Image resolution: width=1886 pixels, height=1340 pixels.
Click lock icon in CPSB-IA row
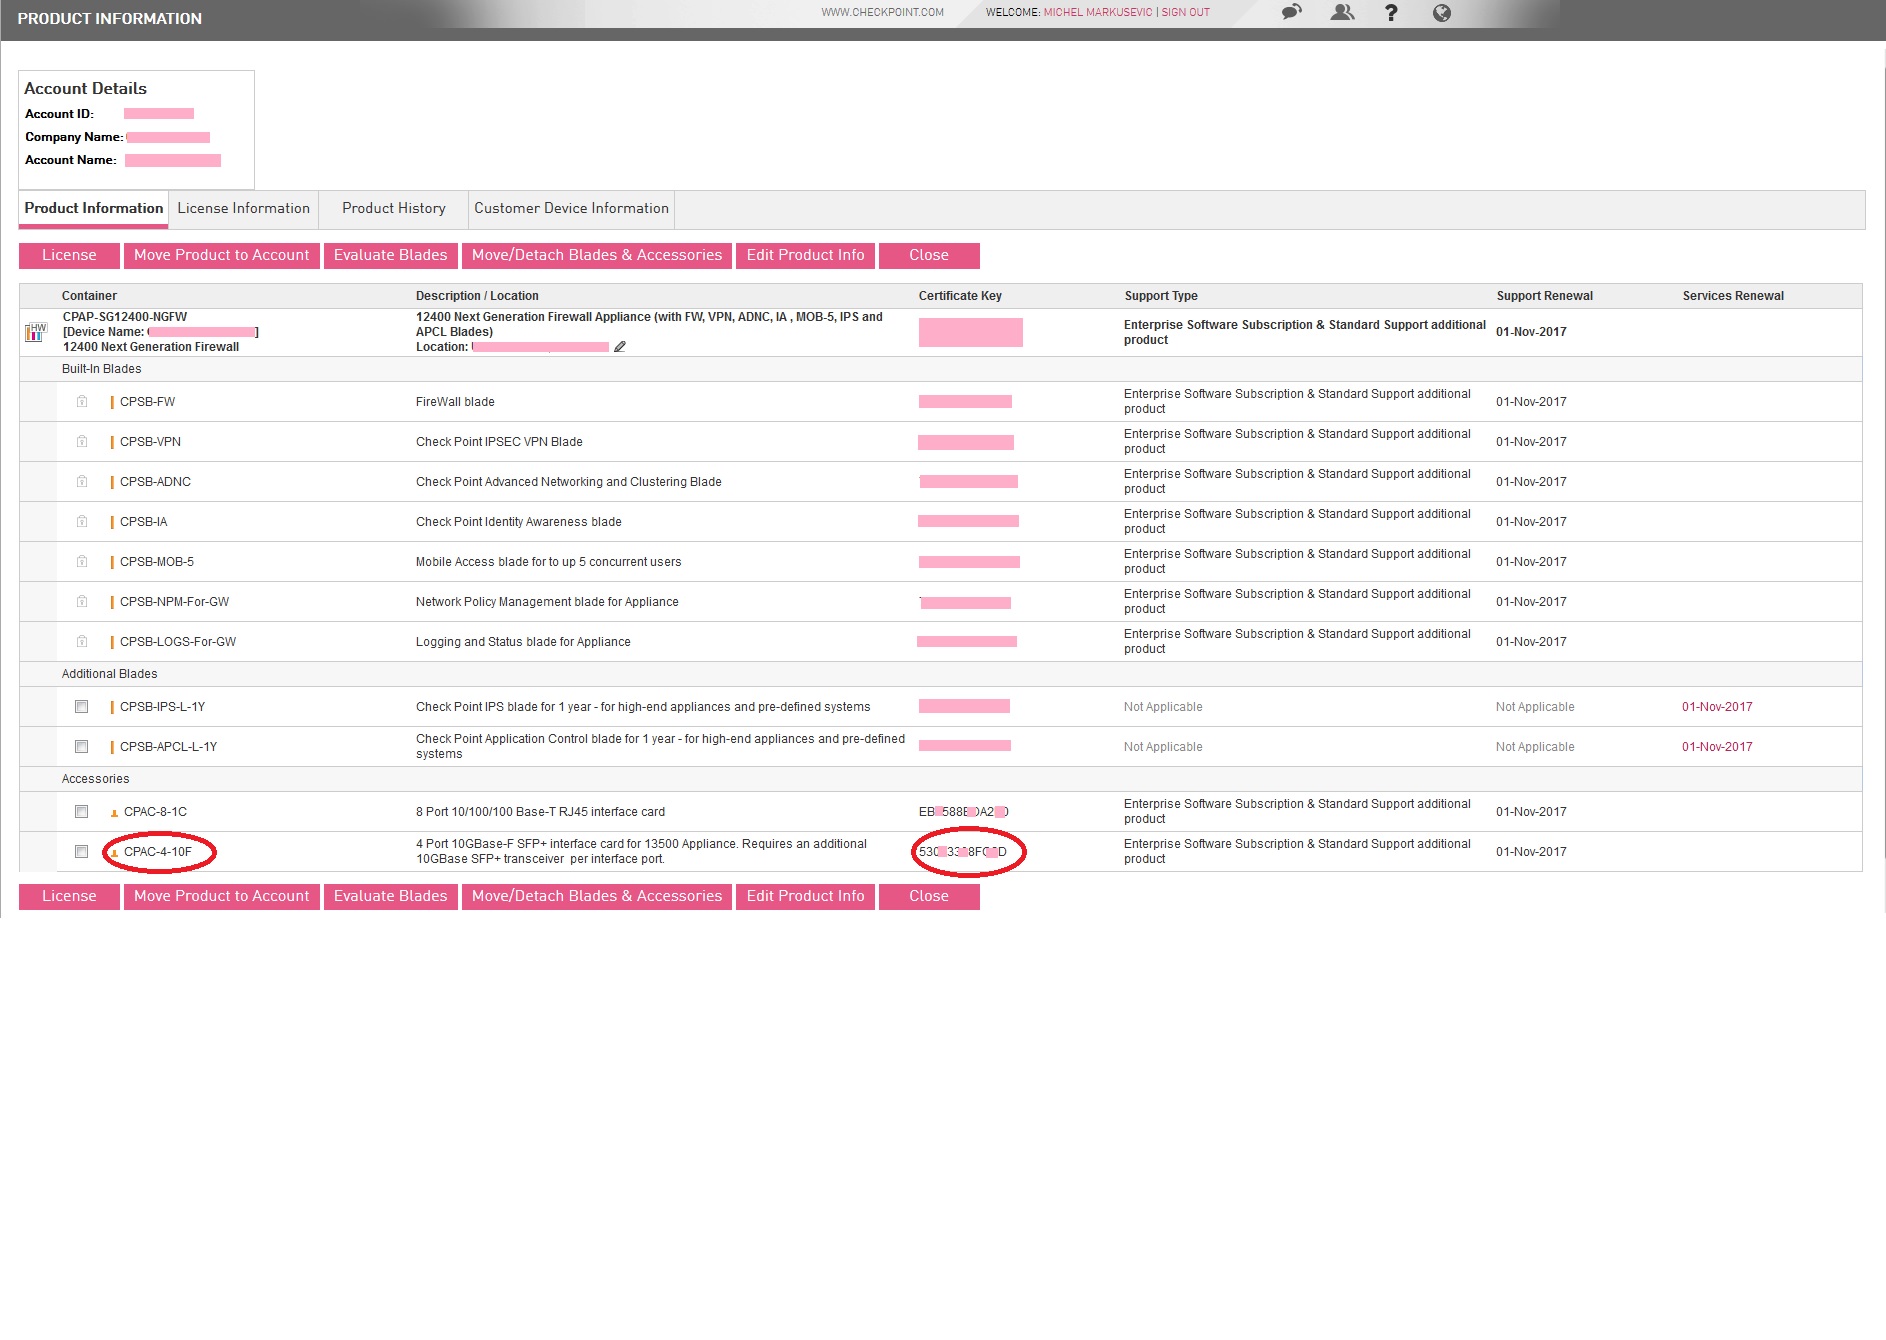point(82,522)
